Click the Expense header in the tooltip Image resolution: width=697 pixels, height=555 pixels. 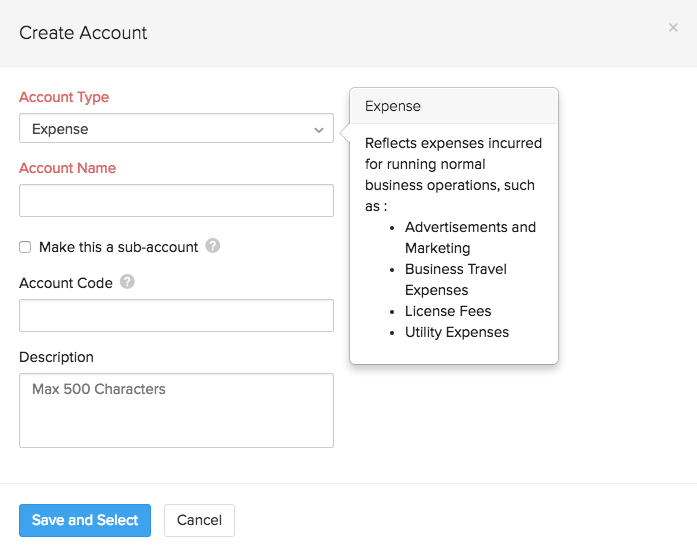(x=393, y=106)
